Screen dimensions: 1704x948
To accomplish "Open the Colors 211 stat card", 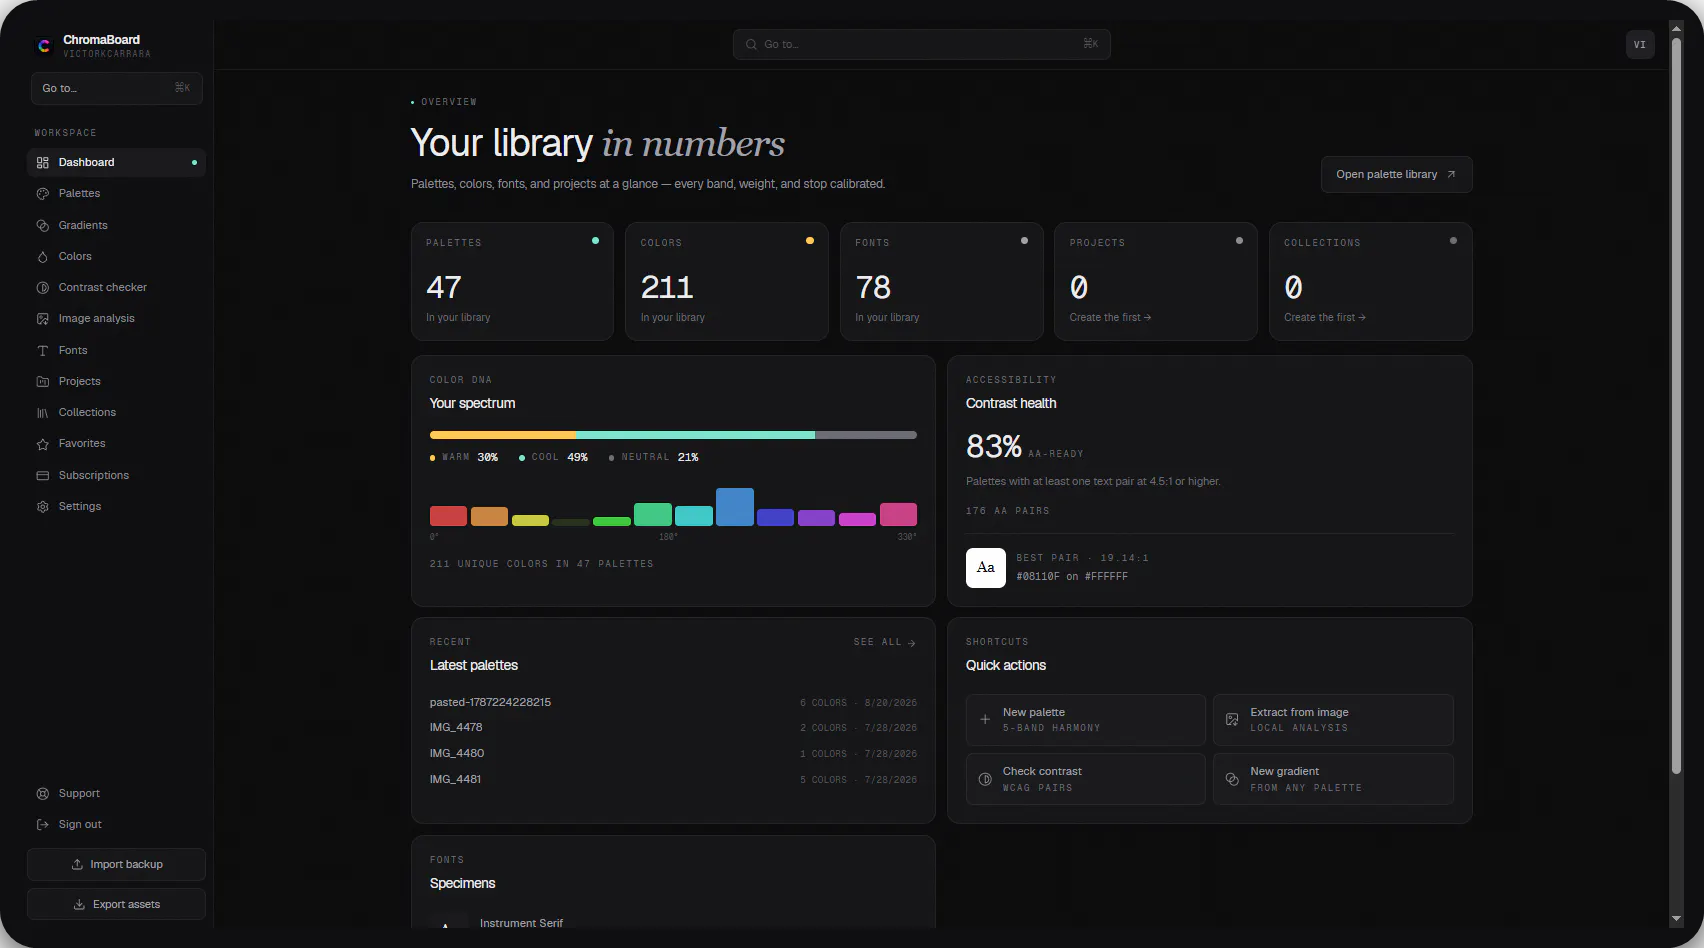I will [x=727, y=281].
